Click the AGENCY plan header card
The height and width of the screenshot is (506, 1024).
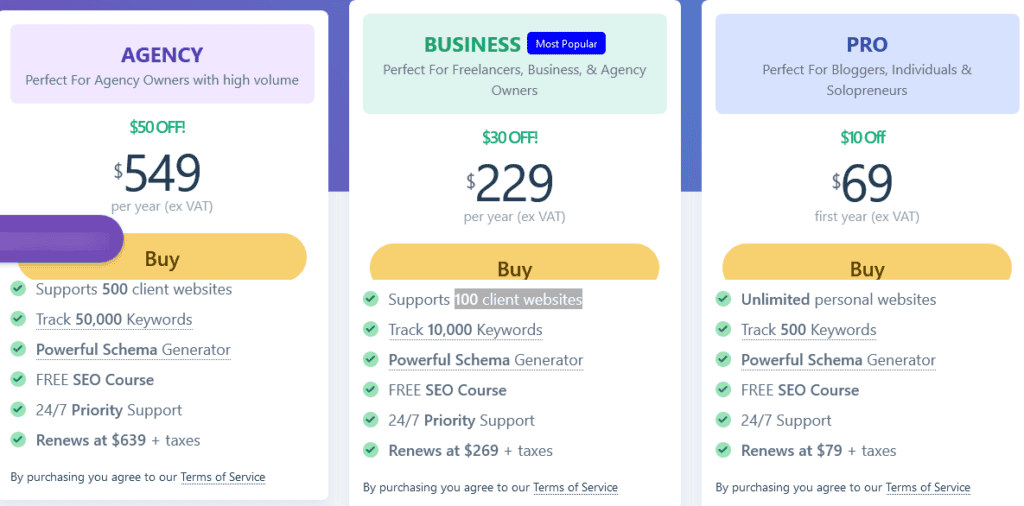[162, 64]
